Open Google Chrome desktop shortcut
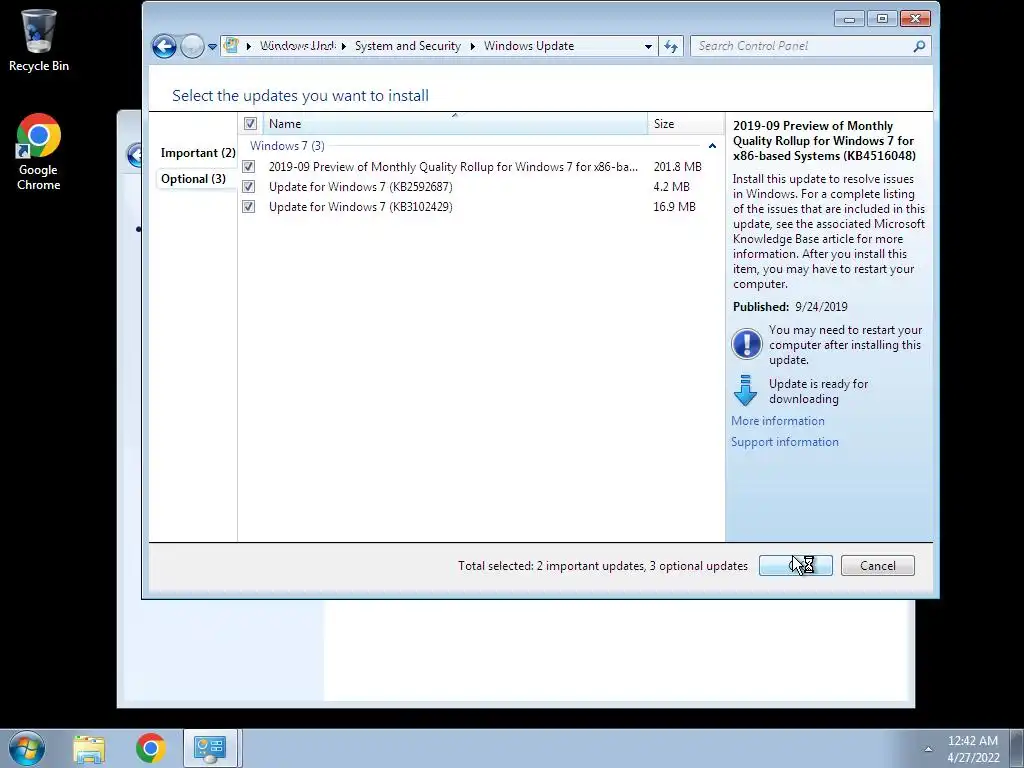This screenshot has height=768, width=1024. [x=39, y=152]
